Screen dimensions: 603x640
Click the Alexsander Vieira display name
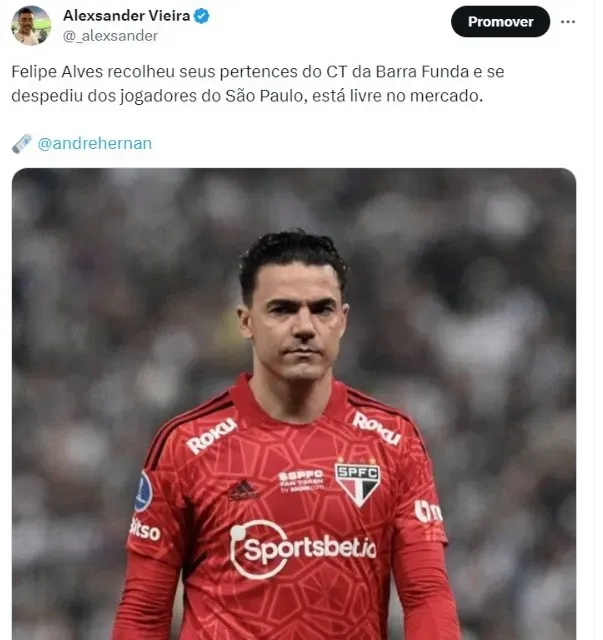pos(127,16)
